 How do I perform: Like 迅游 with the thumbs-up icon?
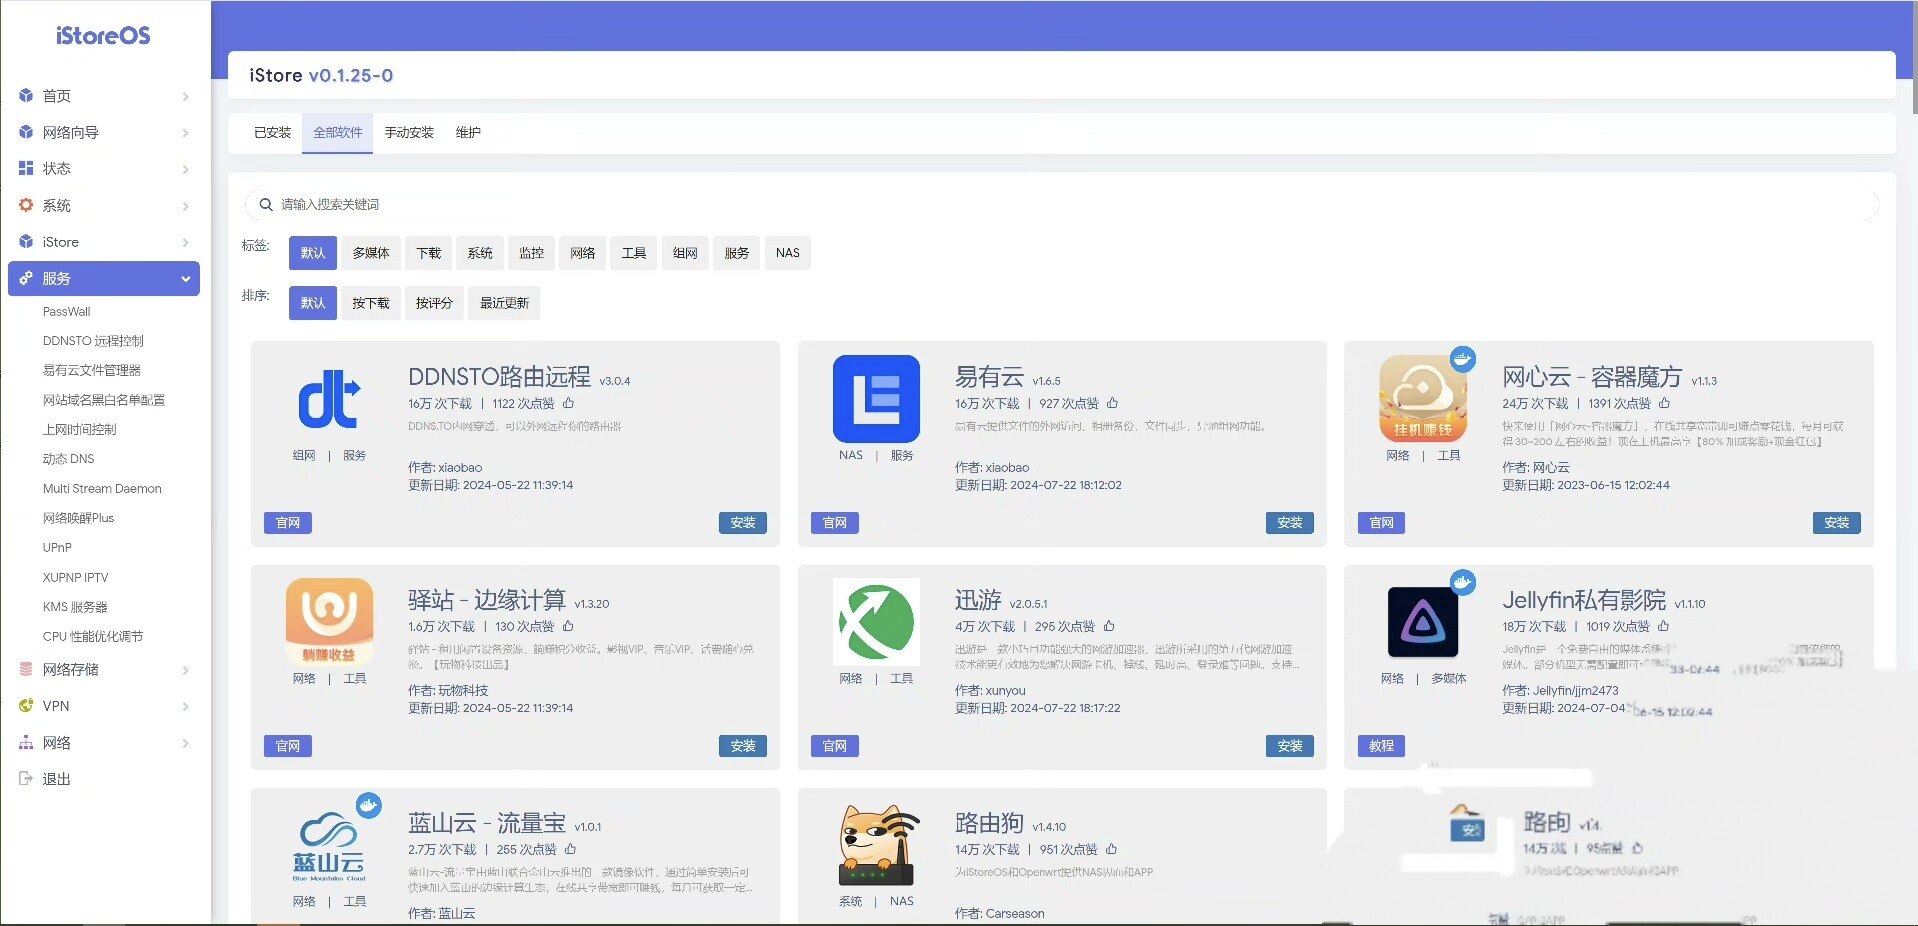pyautogui.click(x=1109, y=626)
